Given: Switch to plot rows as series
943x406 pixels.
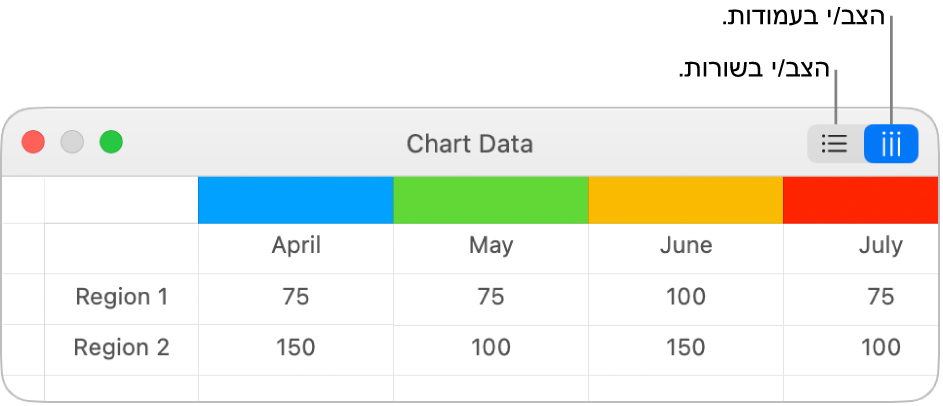Looking at the screenshot, I should tap(835, 144).
